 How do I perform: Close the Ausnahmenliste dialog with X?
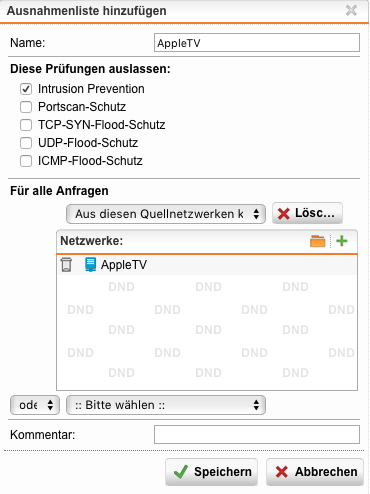tap(351, 10)
